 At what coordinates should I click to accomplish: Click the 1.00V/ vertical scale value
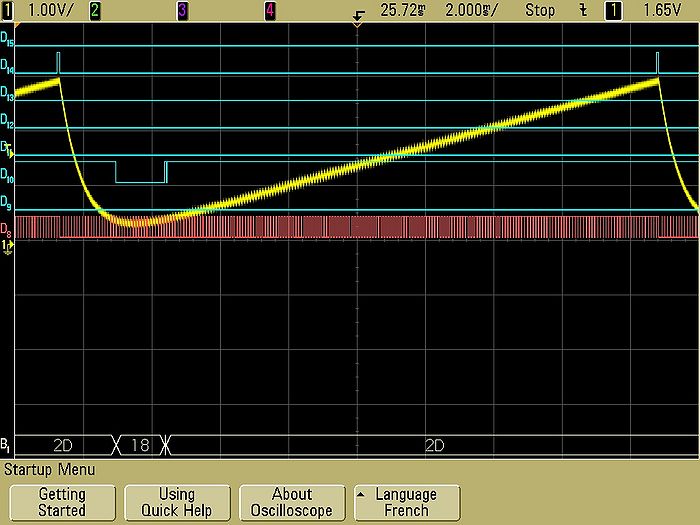point(46,8)
